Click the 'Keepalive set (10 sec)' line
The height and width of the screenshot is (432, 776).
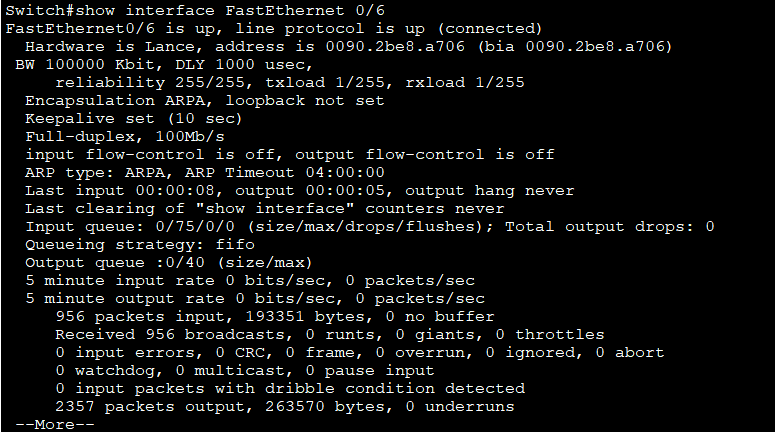tap(134, 119)
